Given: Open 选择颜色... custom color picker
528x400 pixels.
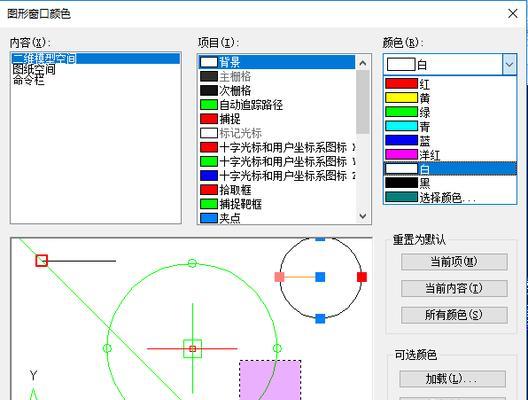Looking at the screenshot, I should (450, 197).
